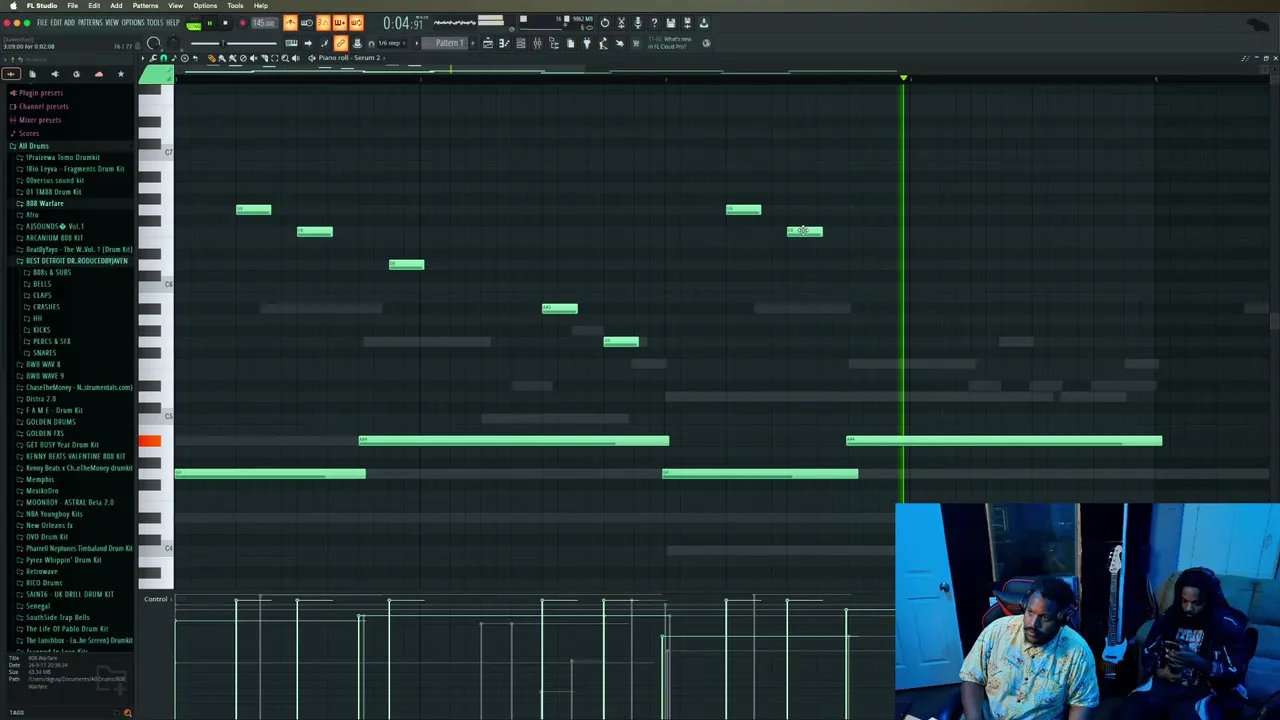
Task: Open Plugin presets in browser
Action: pyautogui.click(x=41, y=93)
